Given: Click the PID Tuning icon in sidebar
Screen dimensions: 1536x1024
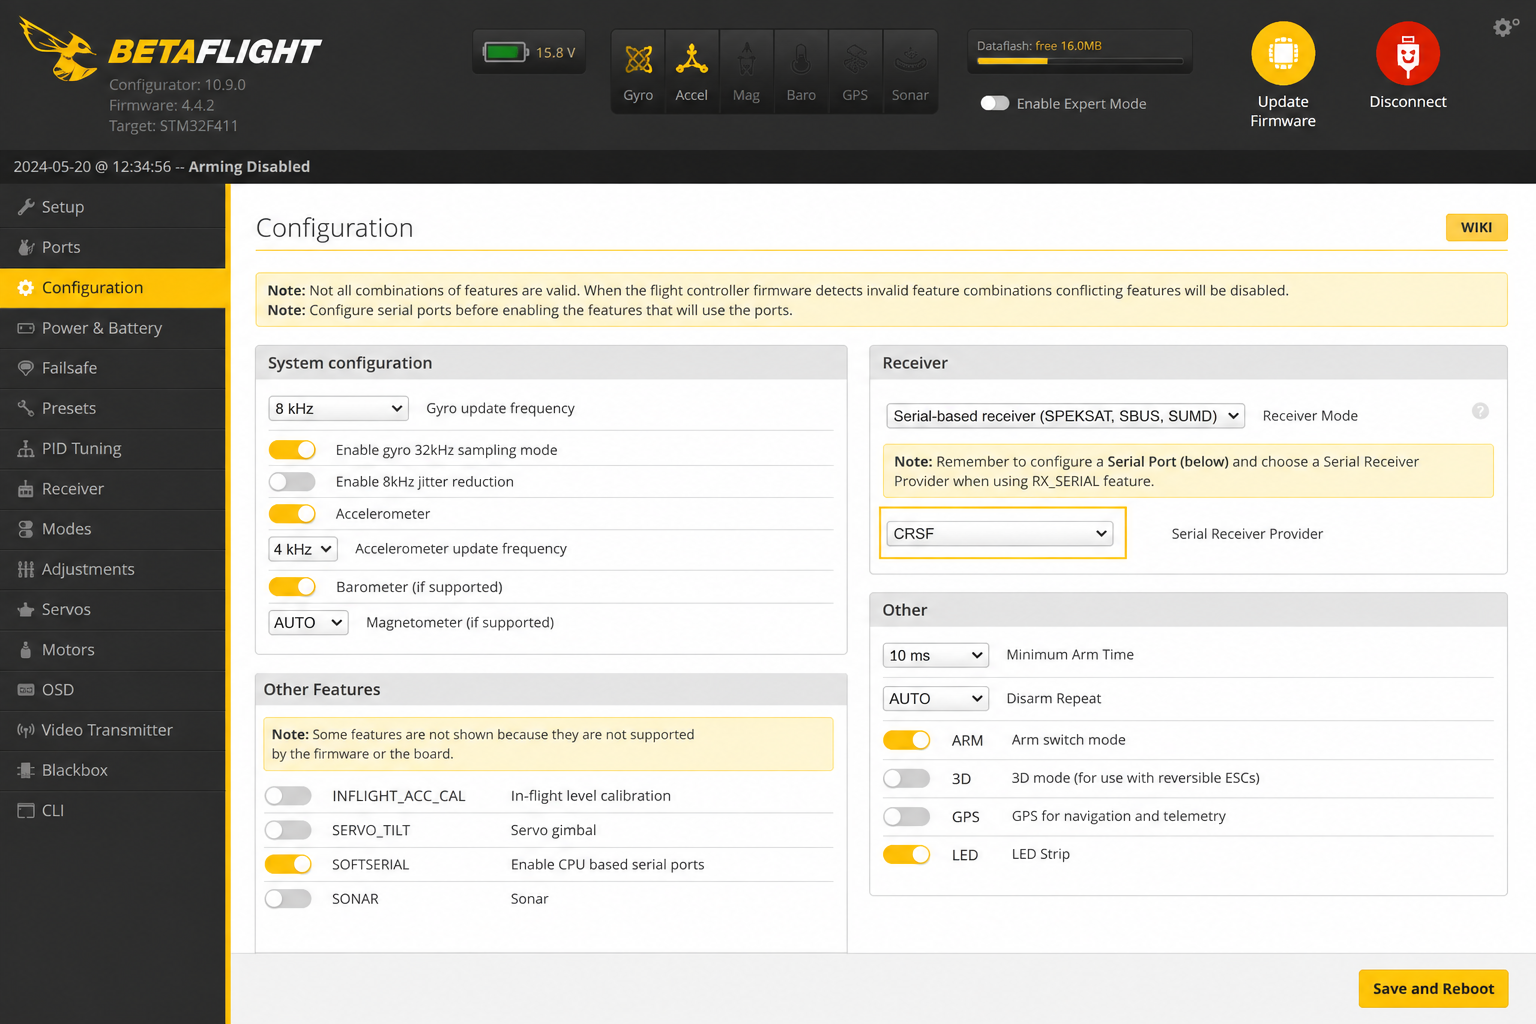Looking at the screenshot, I should coord(26,449).
